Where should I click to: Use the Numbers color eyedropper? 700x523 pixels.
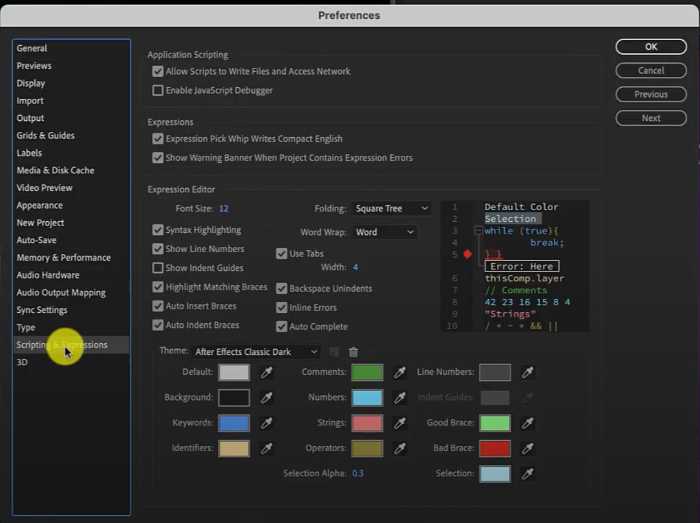(400, 398)
